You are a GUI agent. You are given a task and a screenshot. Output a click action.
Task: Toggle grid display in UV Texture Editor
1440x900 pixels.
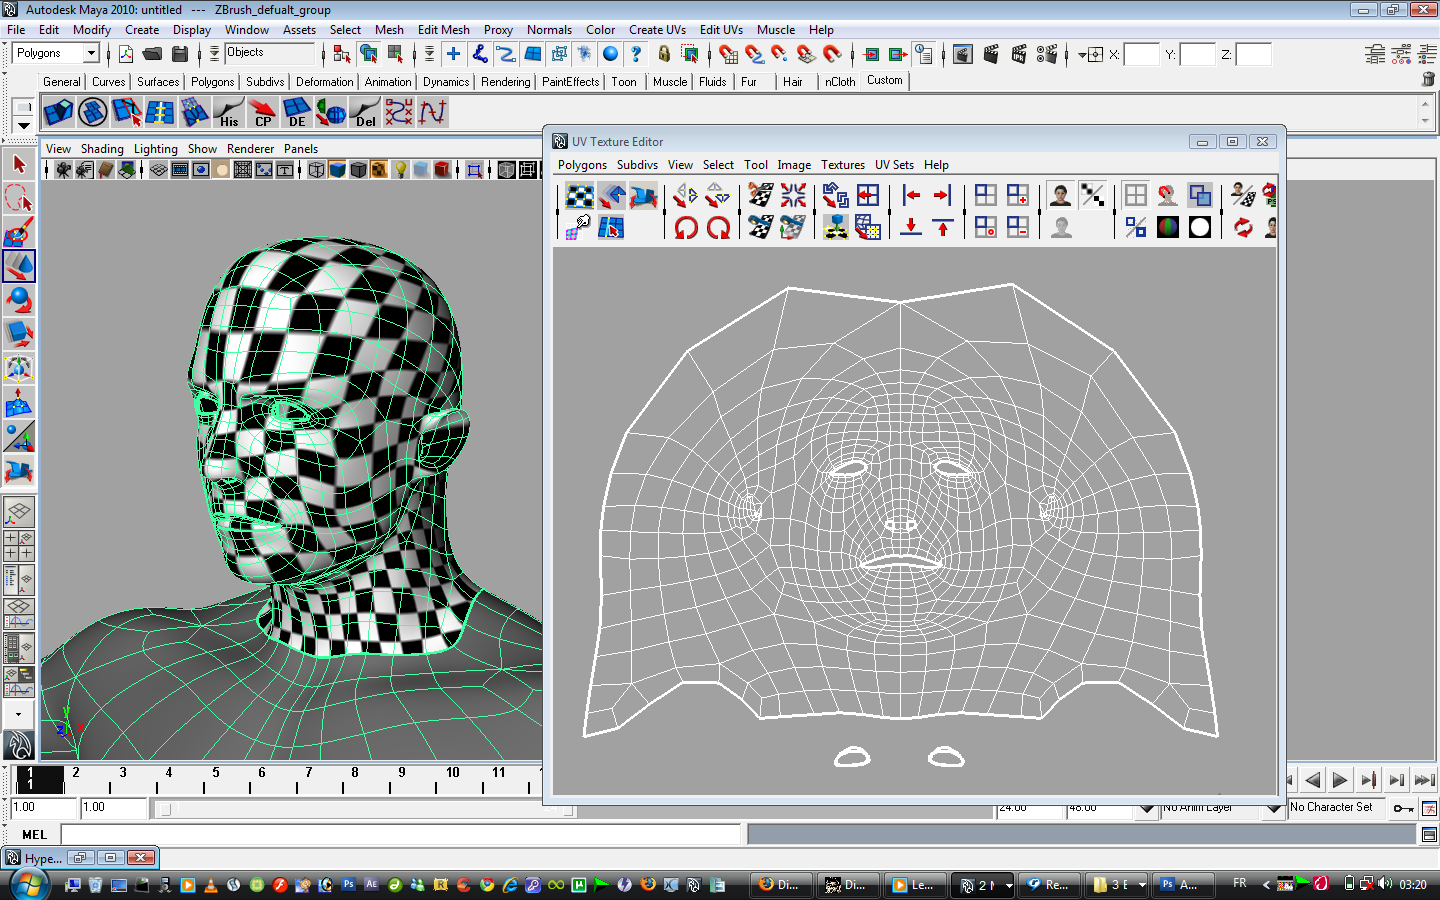1136,195
